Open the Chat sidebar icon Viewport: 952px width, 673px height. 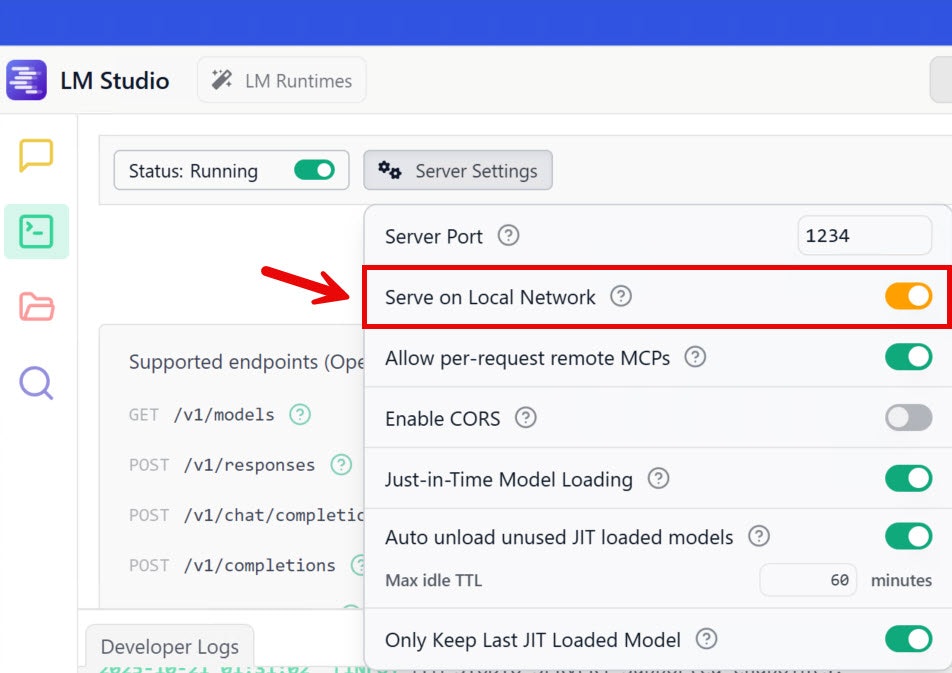click(36, 155)
